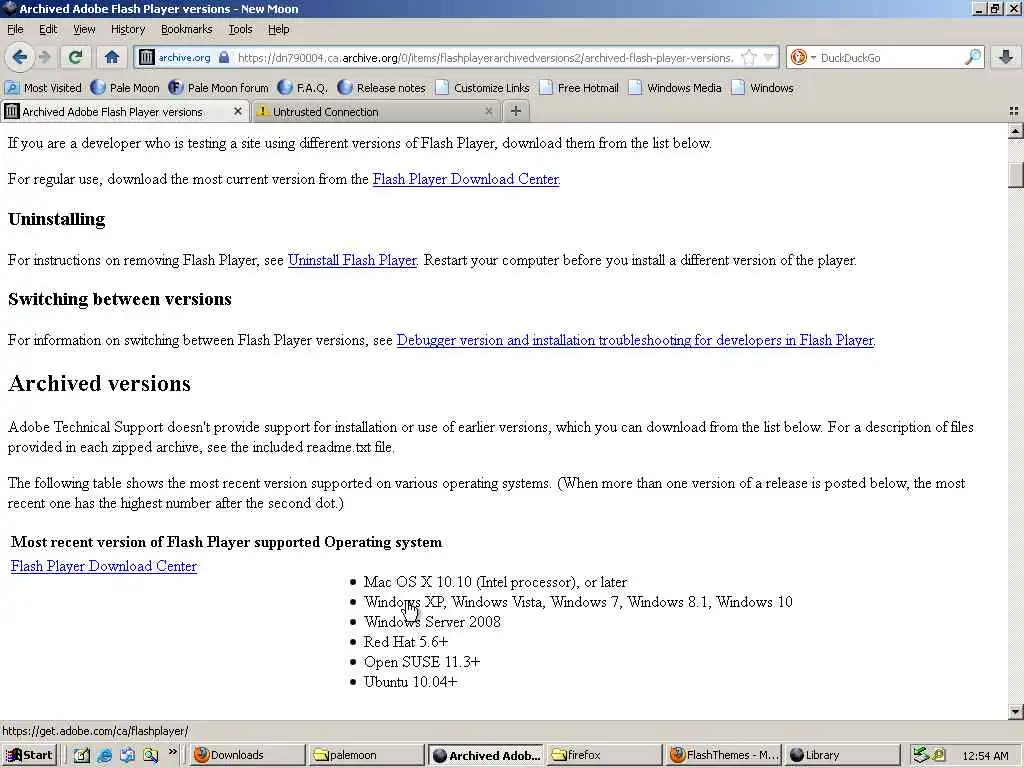The height and width of the screenshot is (768, 1024).
Task: Bookmark this page with the star
Action: (748, 57)
